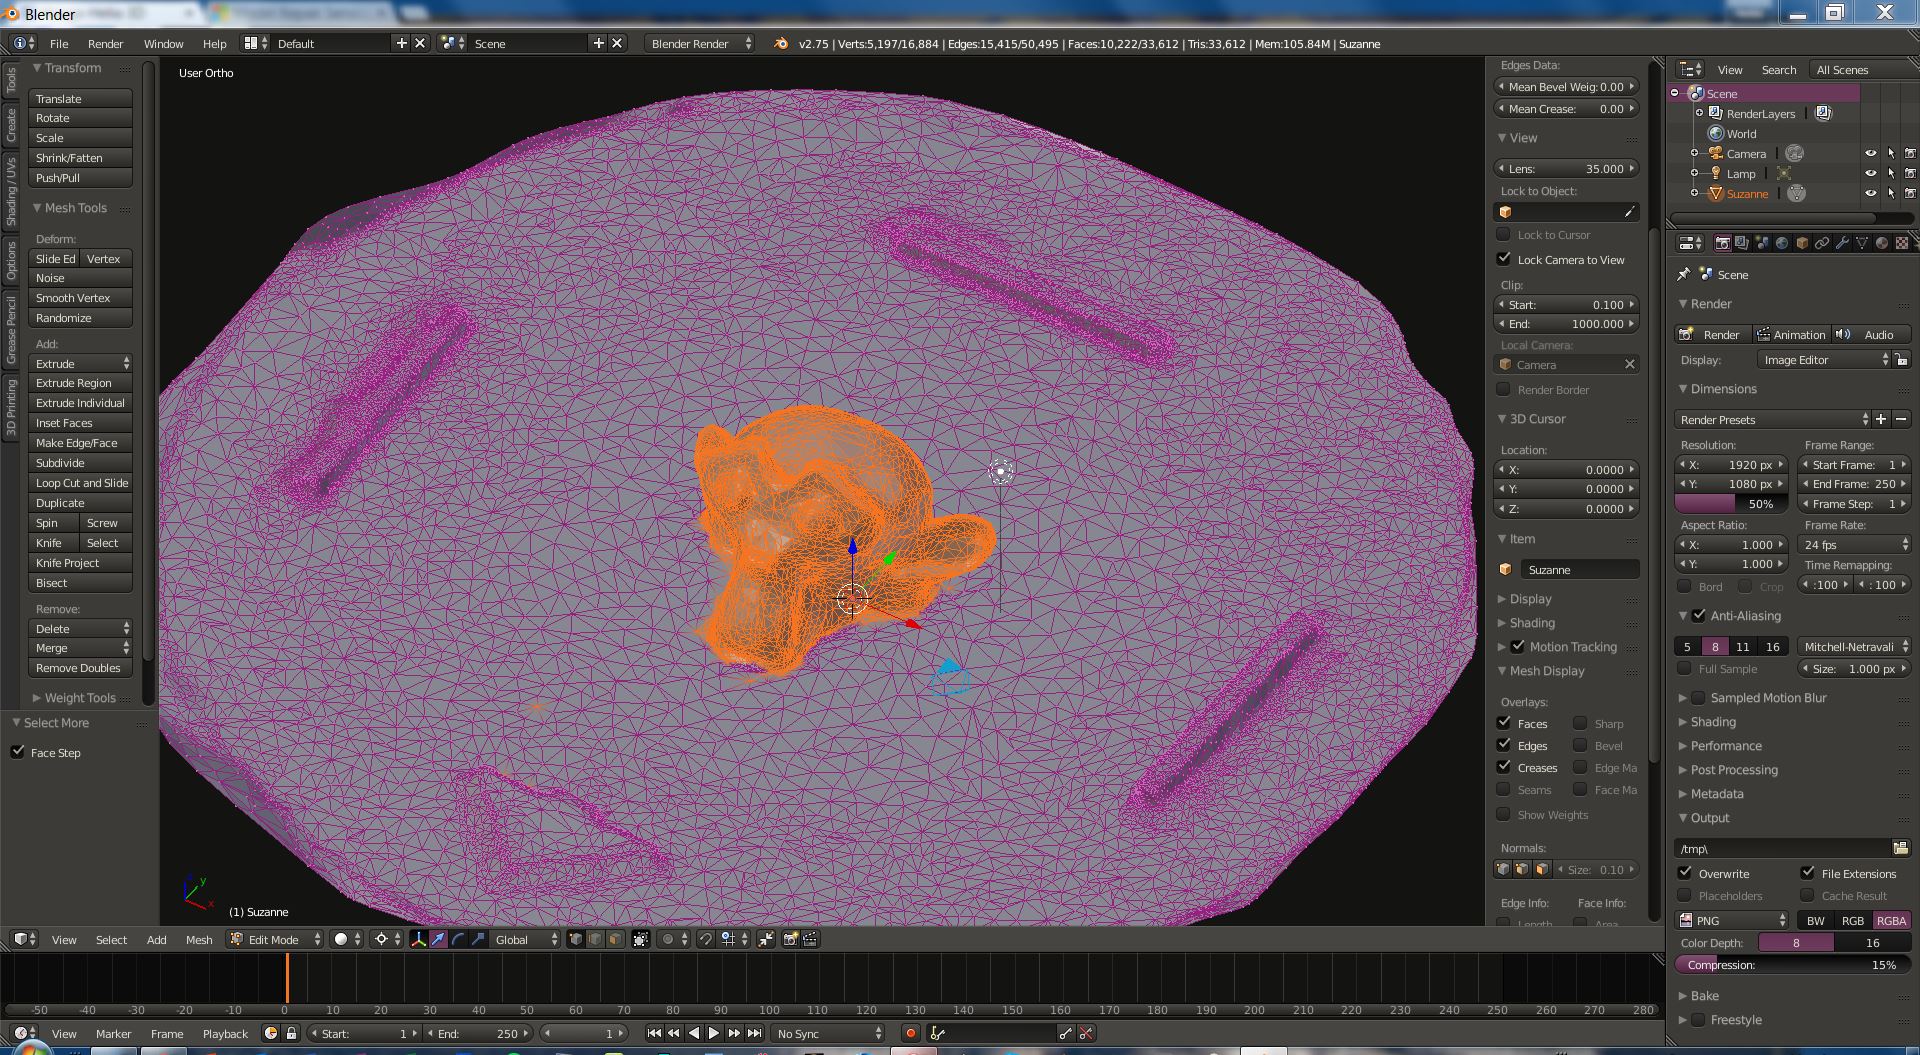The width and height of the screenshot is (1920, 1055).
Task: Toggle Faces overlay checkbox
Action: 1504,723
